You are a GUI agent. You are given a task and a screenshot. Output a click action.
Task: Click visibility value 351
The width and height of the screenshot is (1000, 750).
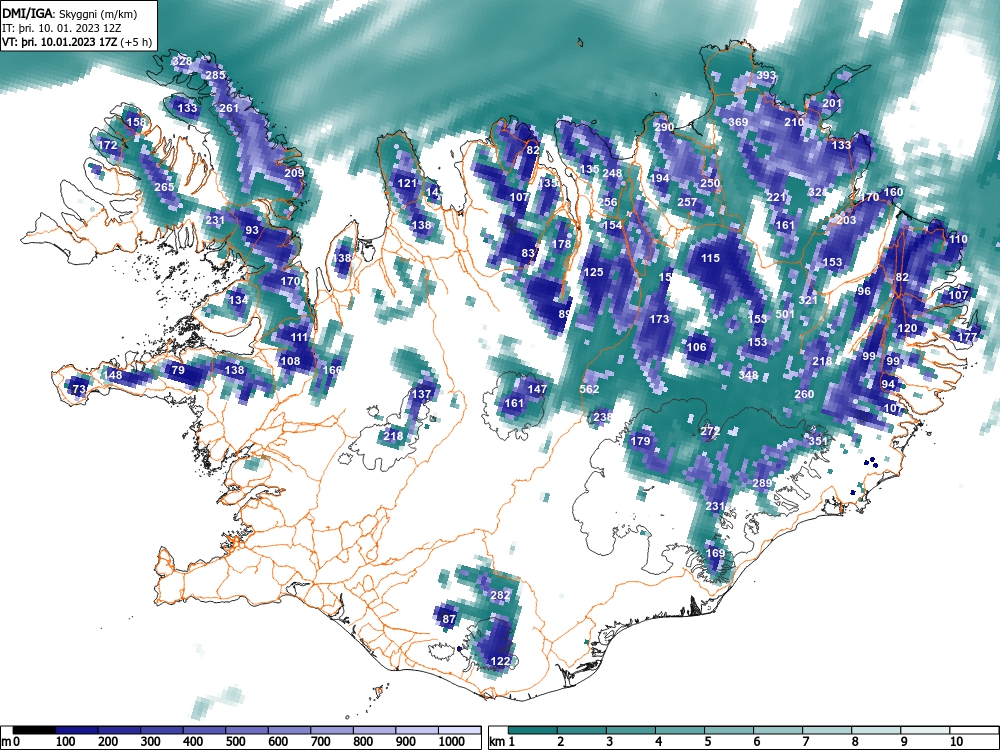coord(818,441)
